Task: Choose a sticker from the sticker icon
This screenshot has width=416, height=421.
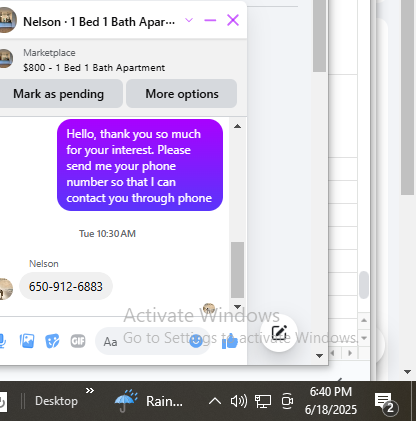Action: [52, 341]
